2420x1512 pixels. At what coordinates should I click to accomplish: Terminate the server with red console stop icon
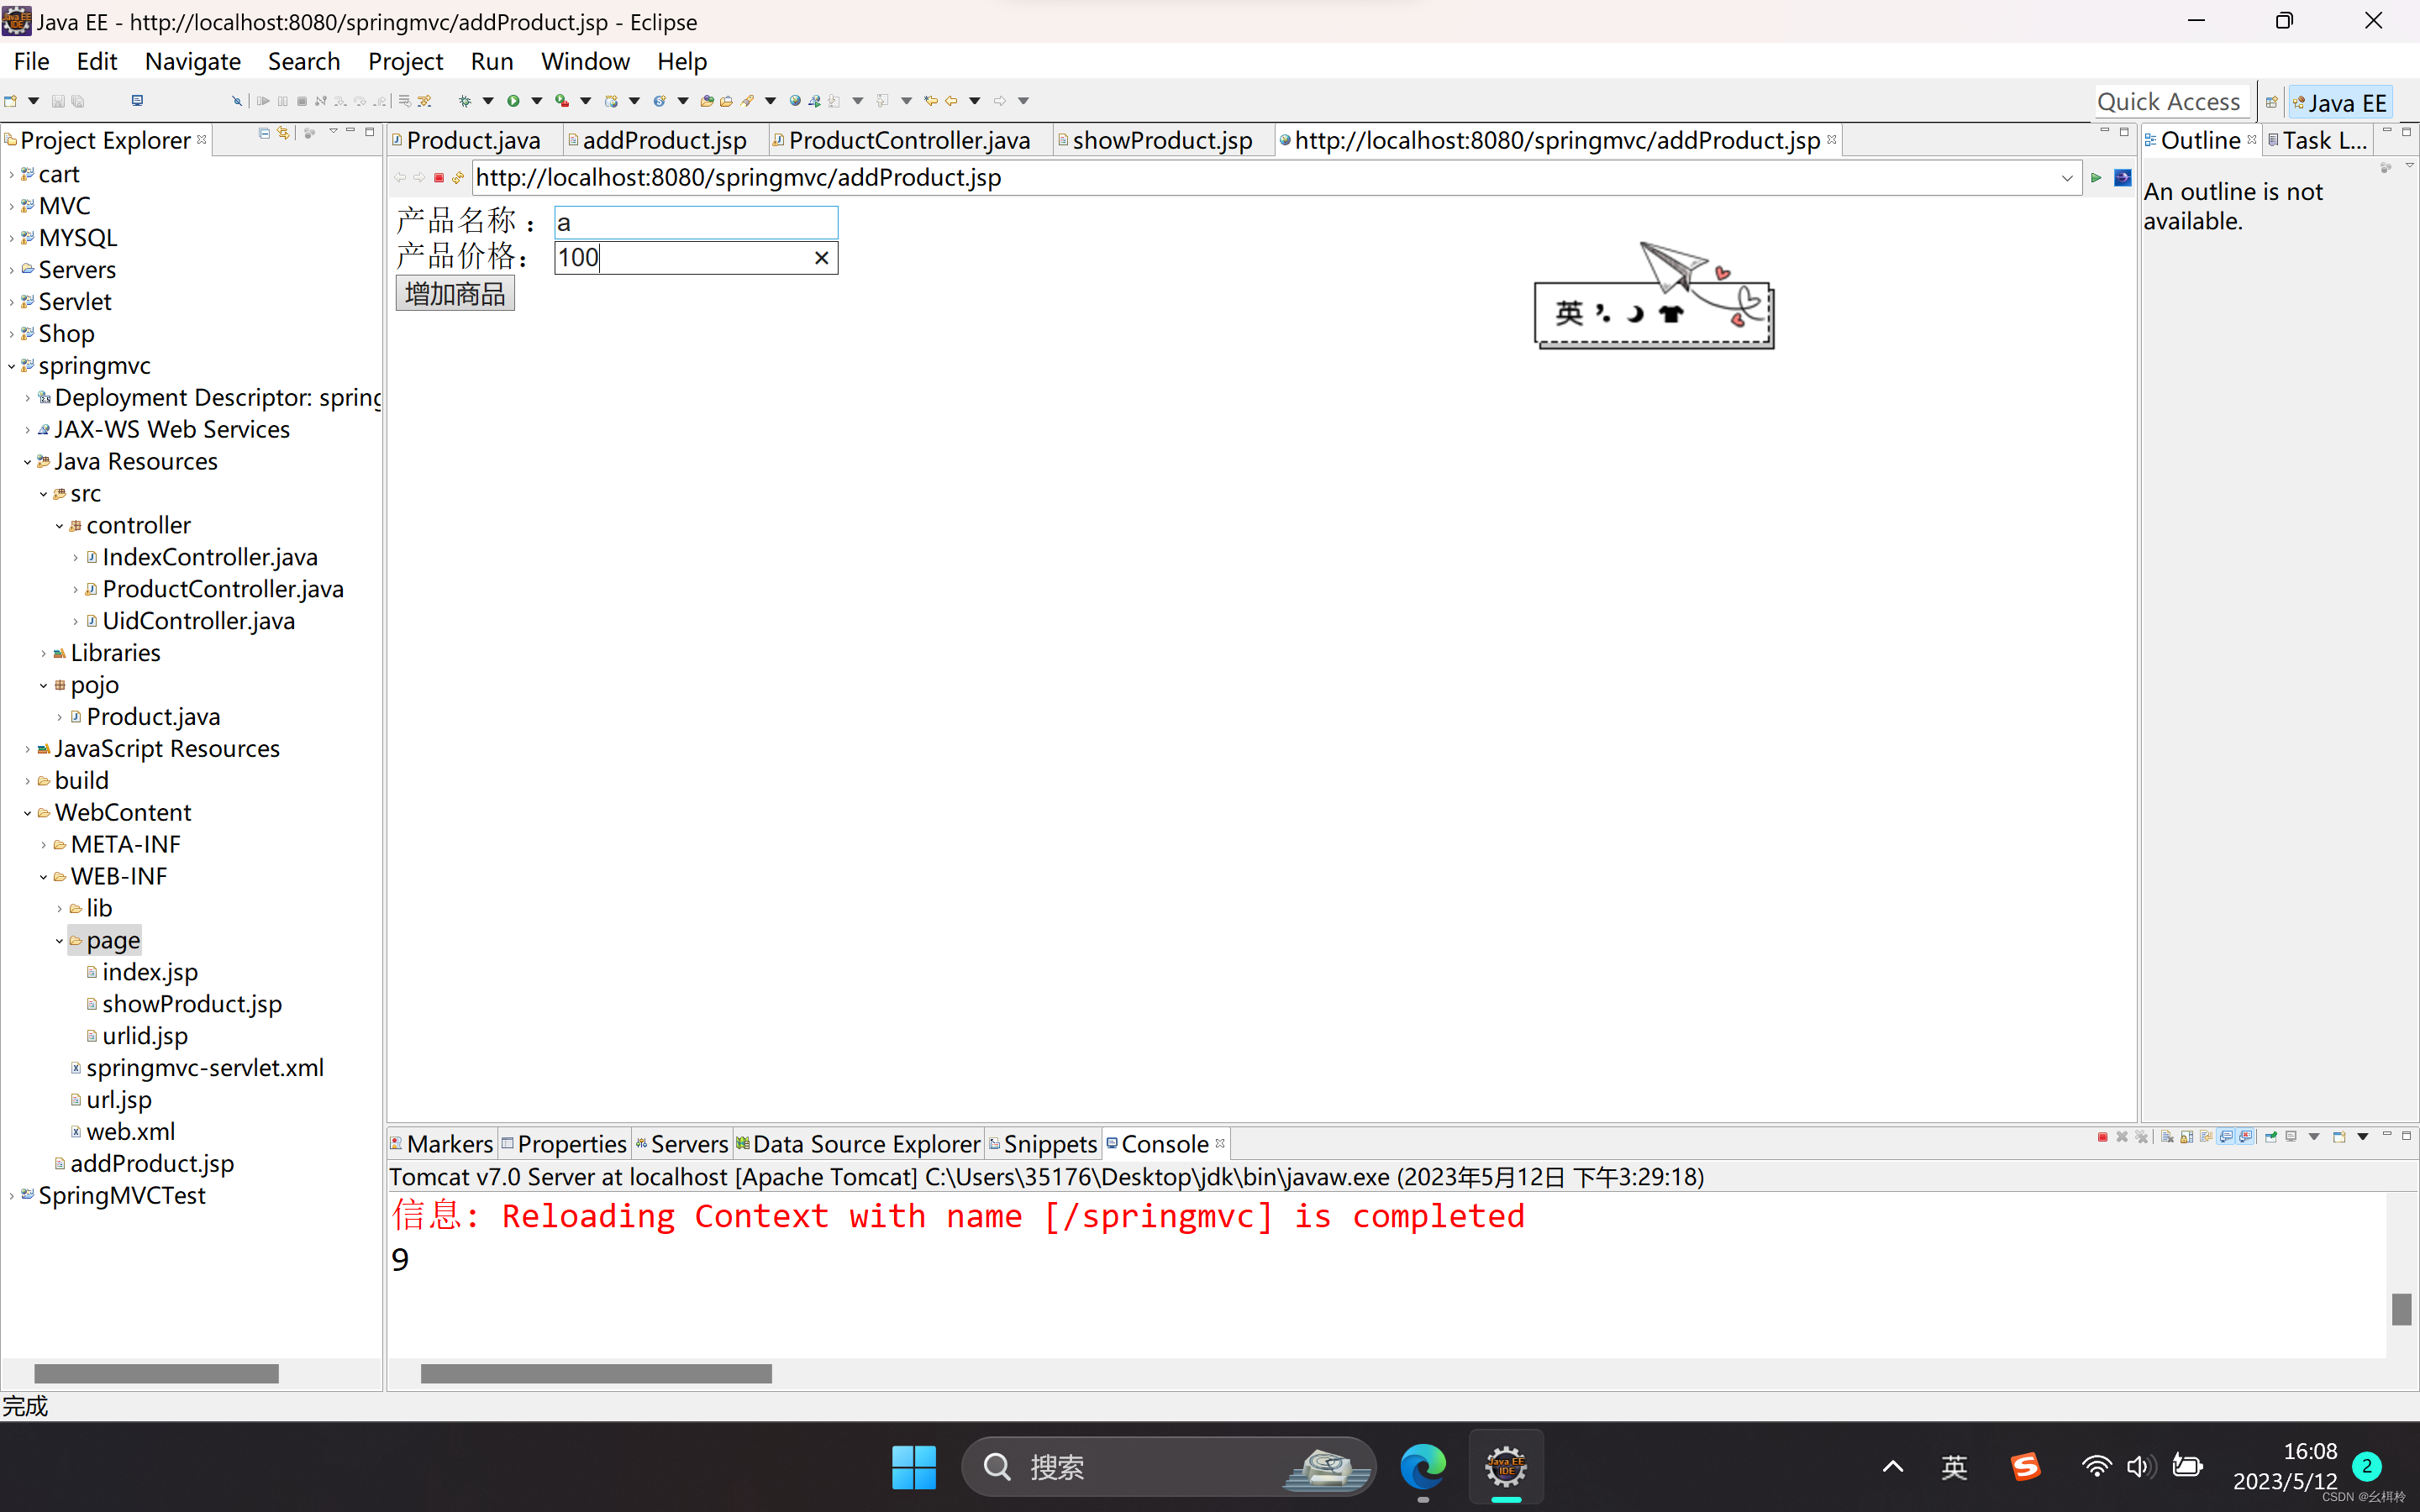[2103, 1137]
